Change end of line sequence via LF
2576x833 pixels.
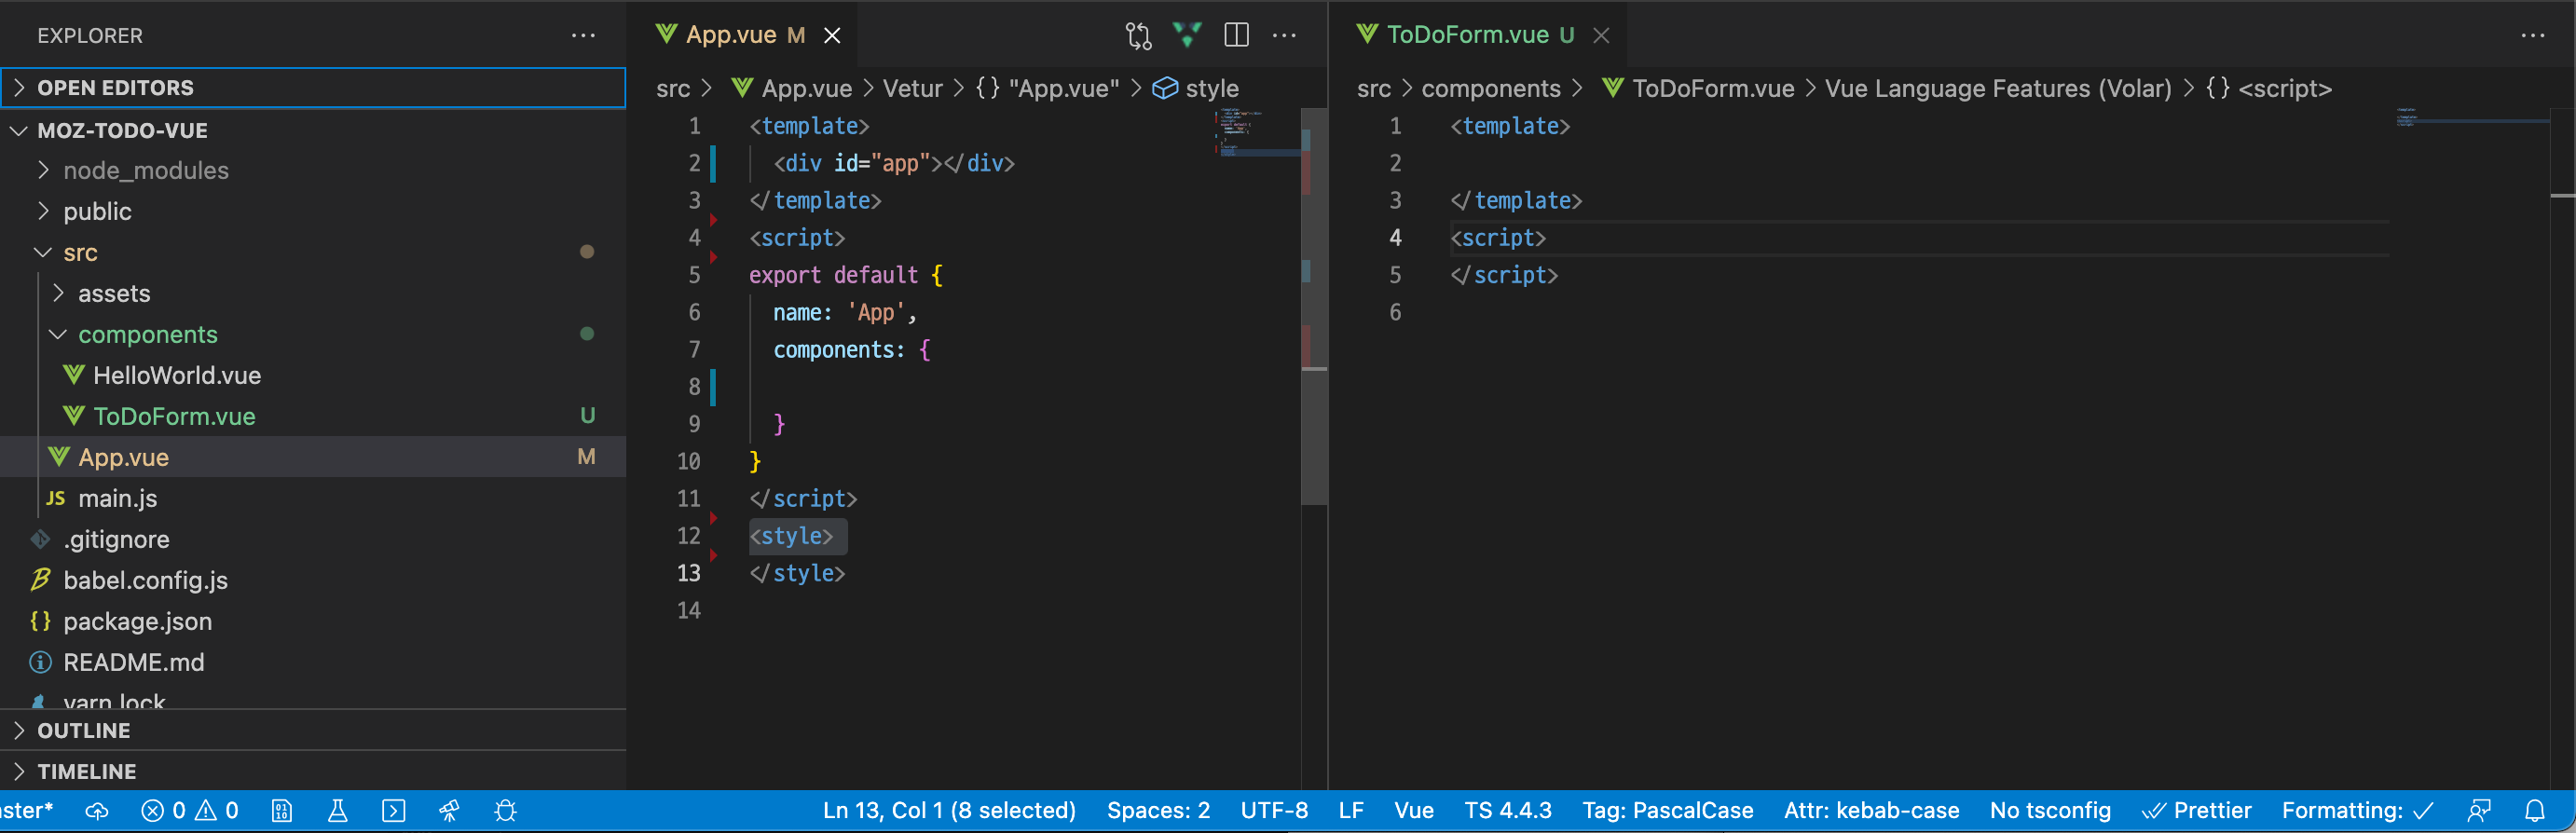point(1351,811)
